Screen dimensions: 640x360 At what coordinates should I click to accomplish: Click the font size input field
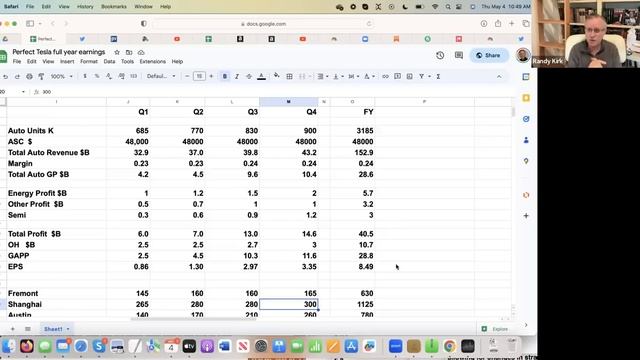(x=199, y=76)
